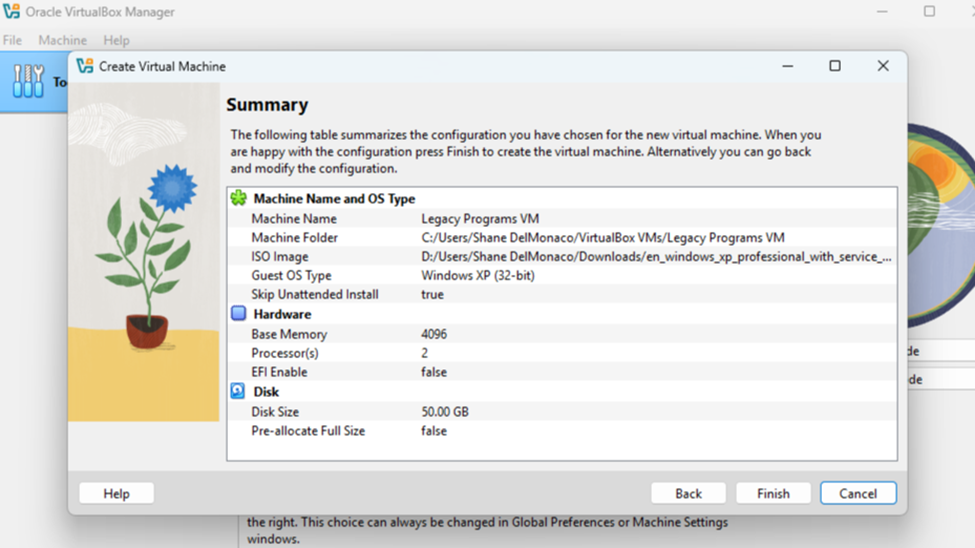
Task: Select the Machine Name row
Action: pos(560,218)
